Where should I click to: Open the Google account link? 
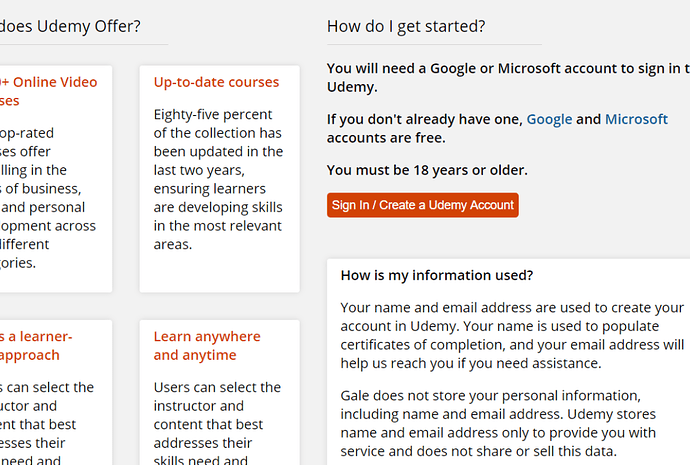(549, 119)
